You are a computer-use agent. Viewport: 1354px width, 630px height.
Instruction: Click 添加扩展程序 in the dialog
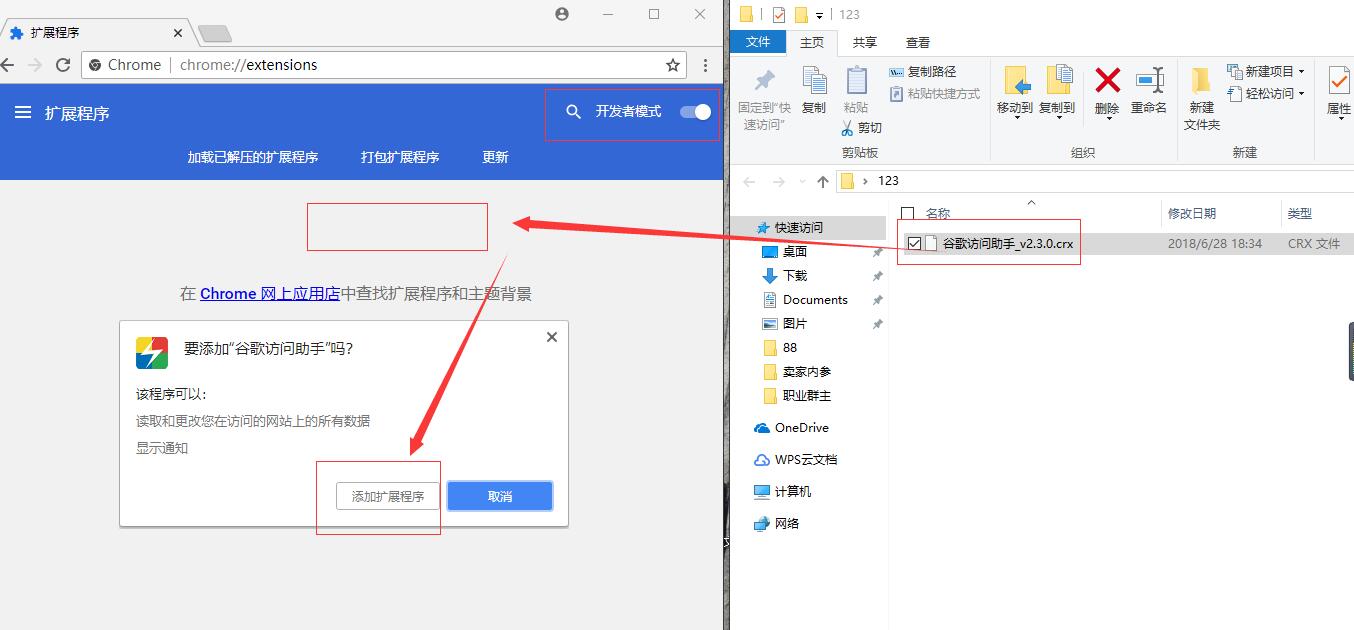(x=388, y=496)
